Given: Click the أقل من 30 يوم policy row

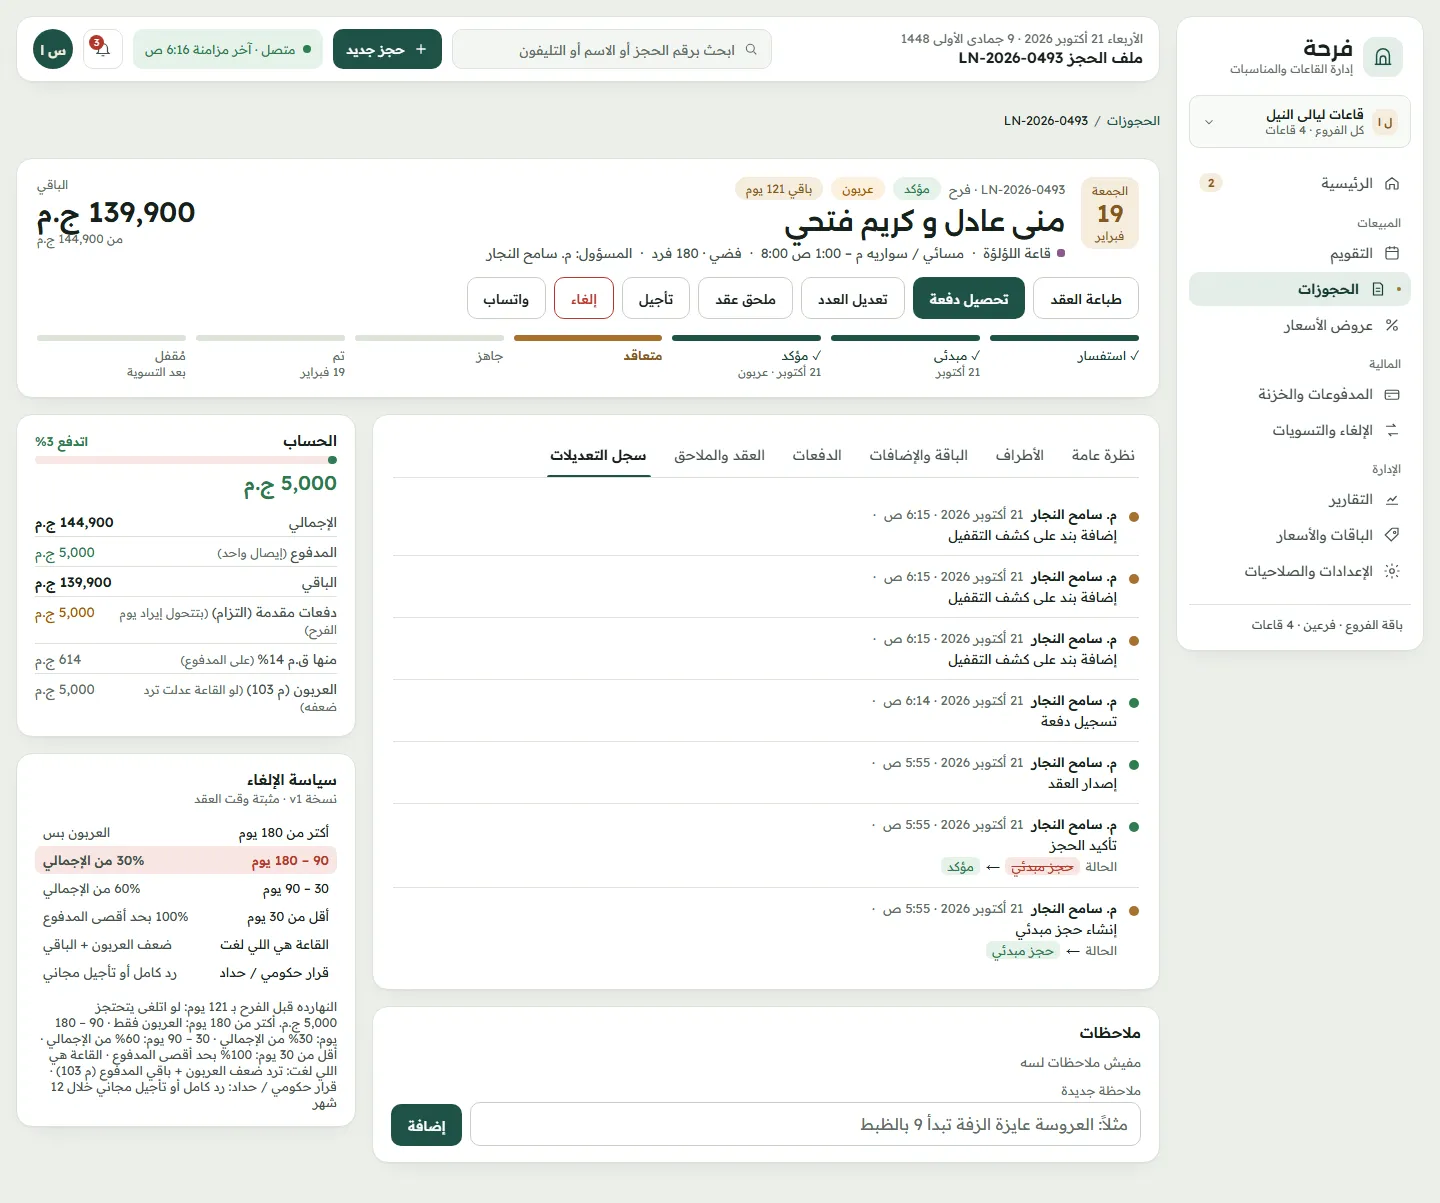Looking at the screenshot, I should click(x=186, y=916).
